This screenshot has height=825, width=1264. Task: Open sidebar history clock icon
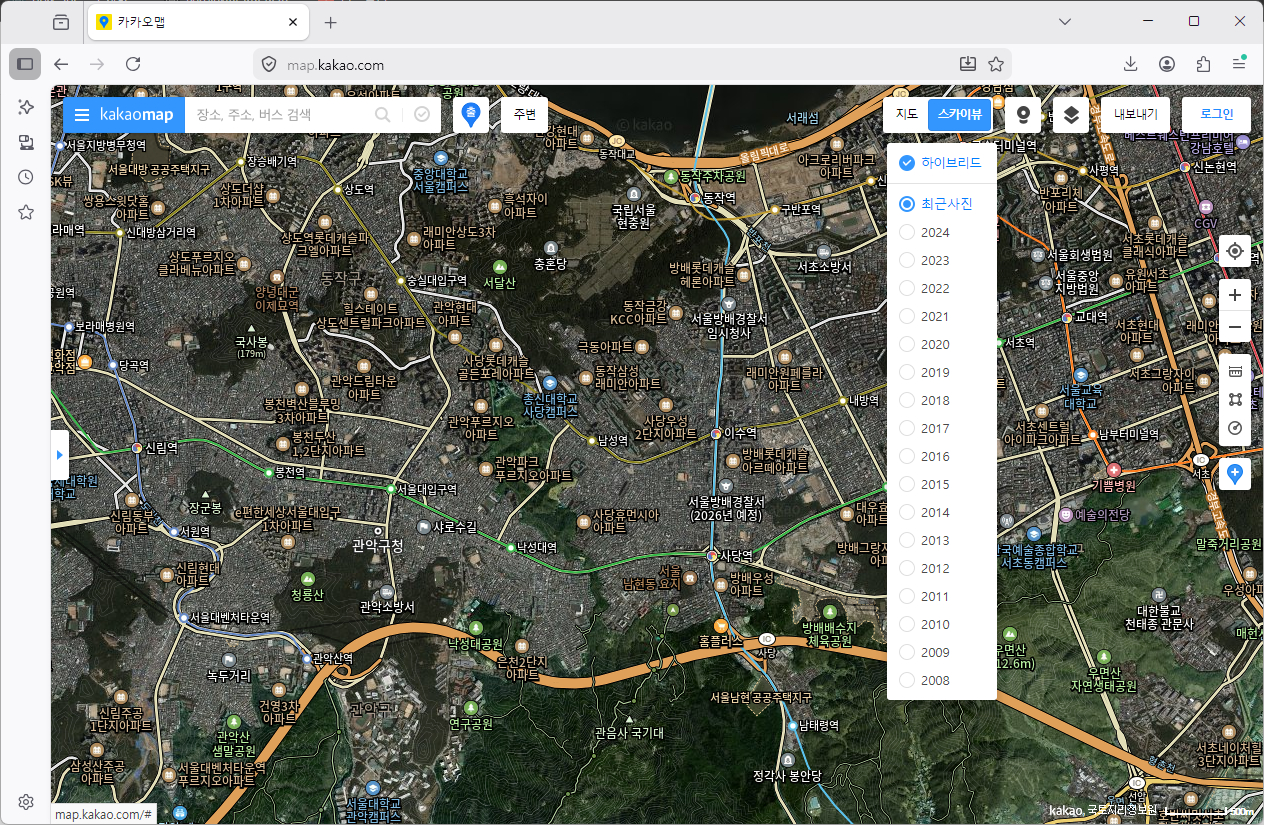[26, 177]
